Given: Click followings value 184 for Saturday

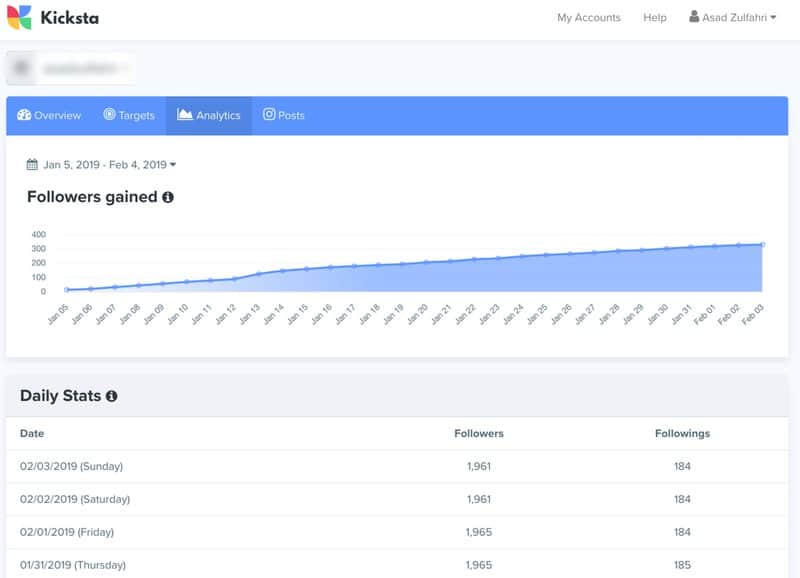Looking at the screenshot, I should [x=682, y=499].
